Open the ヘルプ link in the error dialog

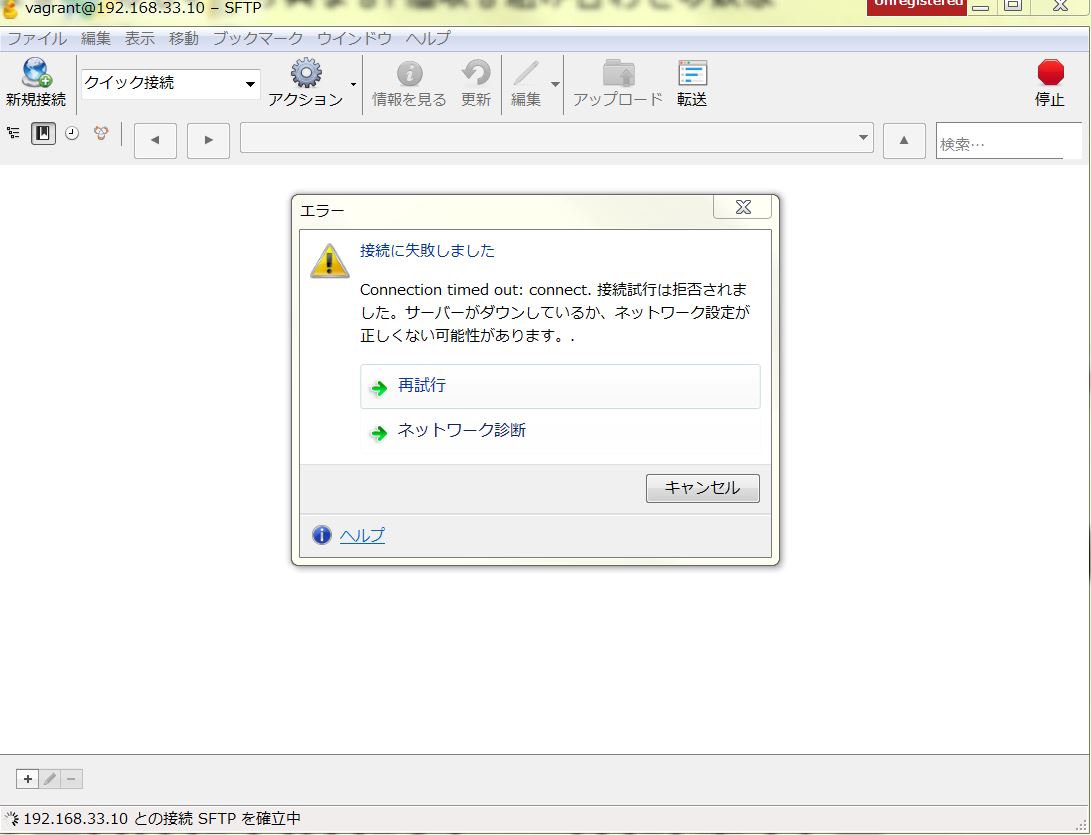[362, 535]
